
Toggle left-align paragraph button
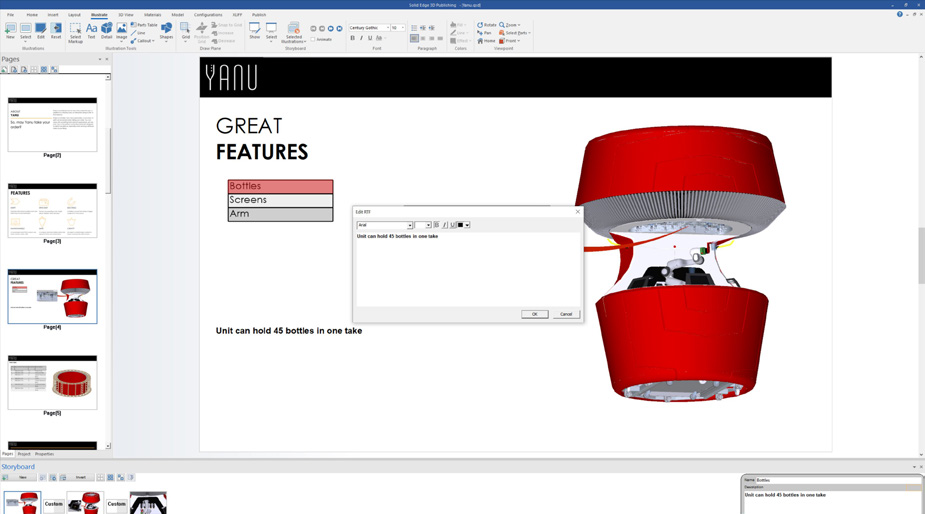click(414, 38)
